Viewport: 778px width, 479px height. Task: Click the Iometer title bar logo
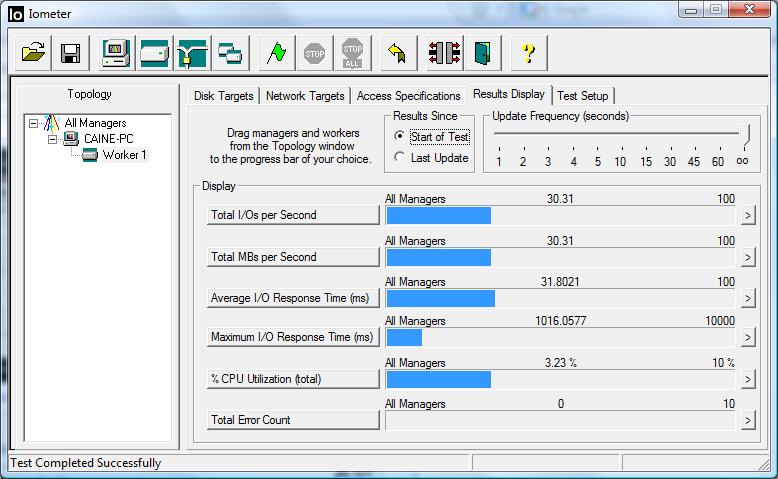click(x=16, y=14)
